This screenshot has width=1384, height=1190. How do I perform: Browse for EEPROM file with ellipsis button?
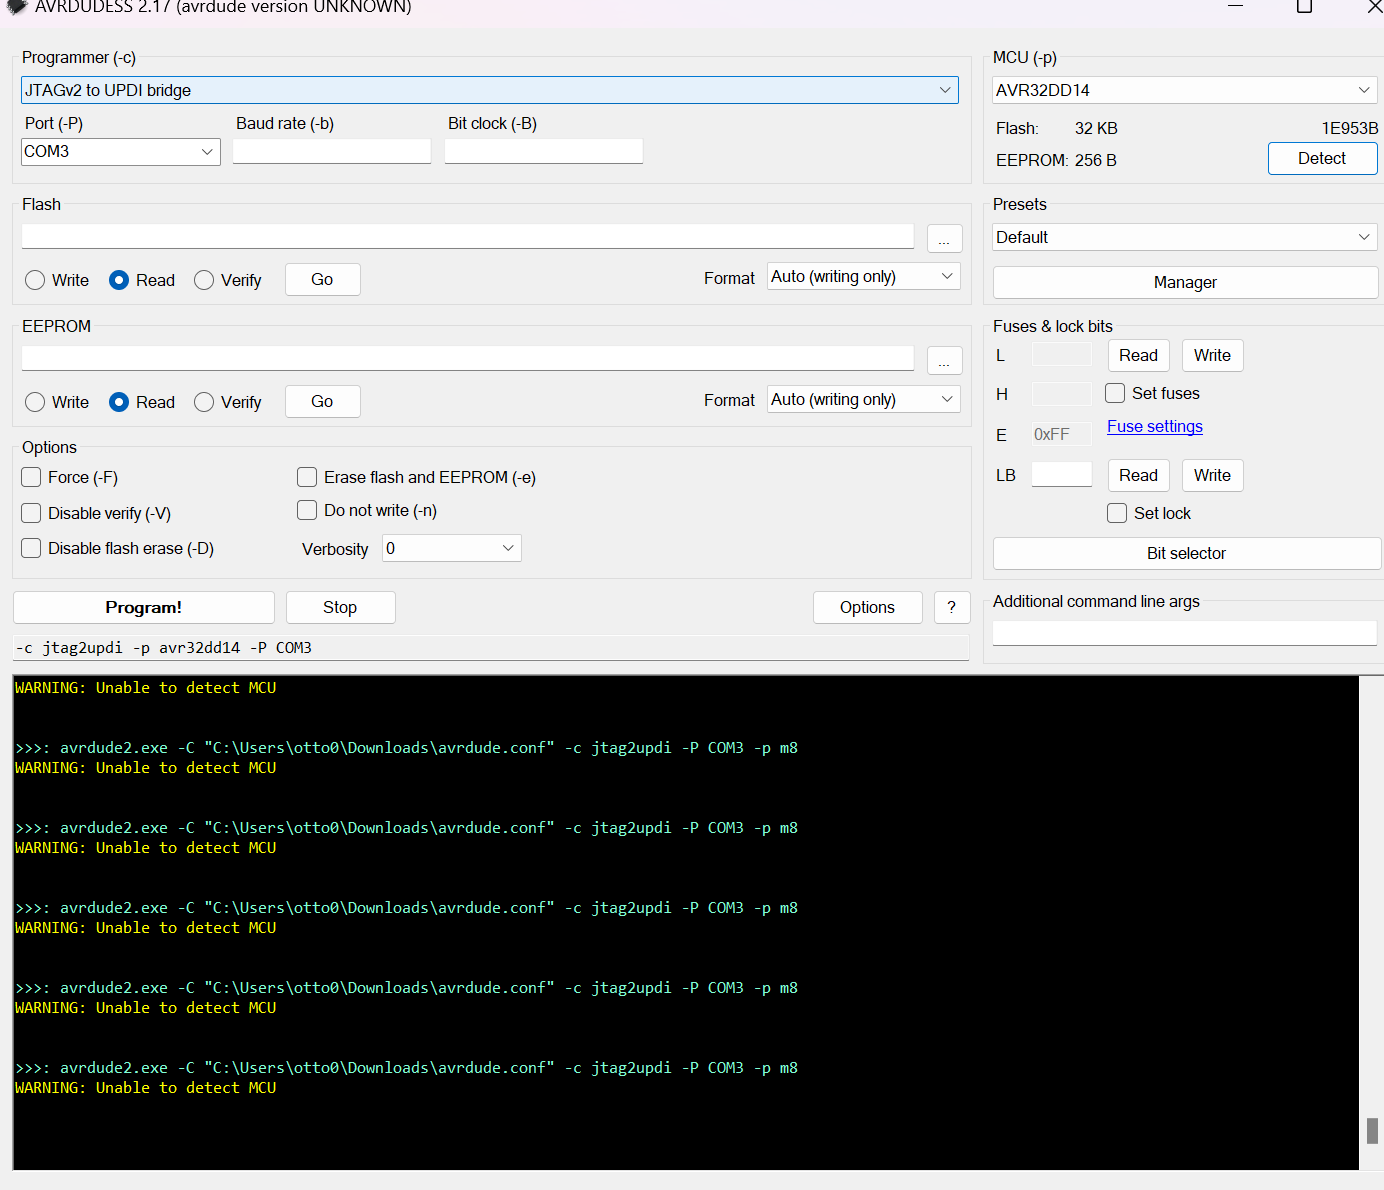(945, 361)
